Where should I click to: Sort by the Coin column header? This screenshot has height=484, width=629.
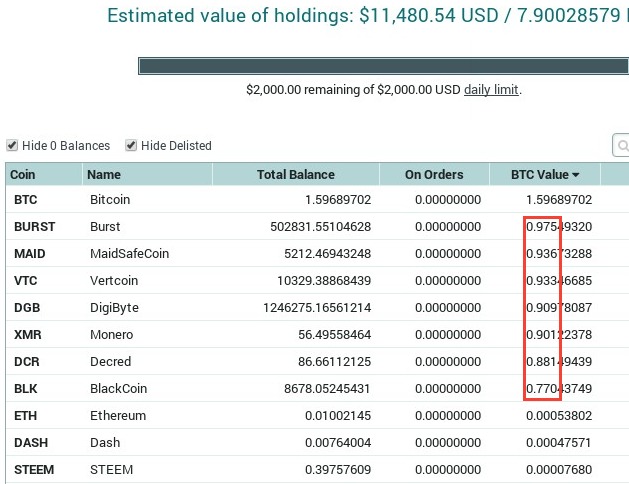(x=44, y=174)
